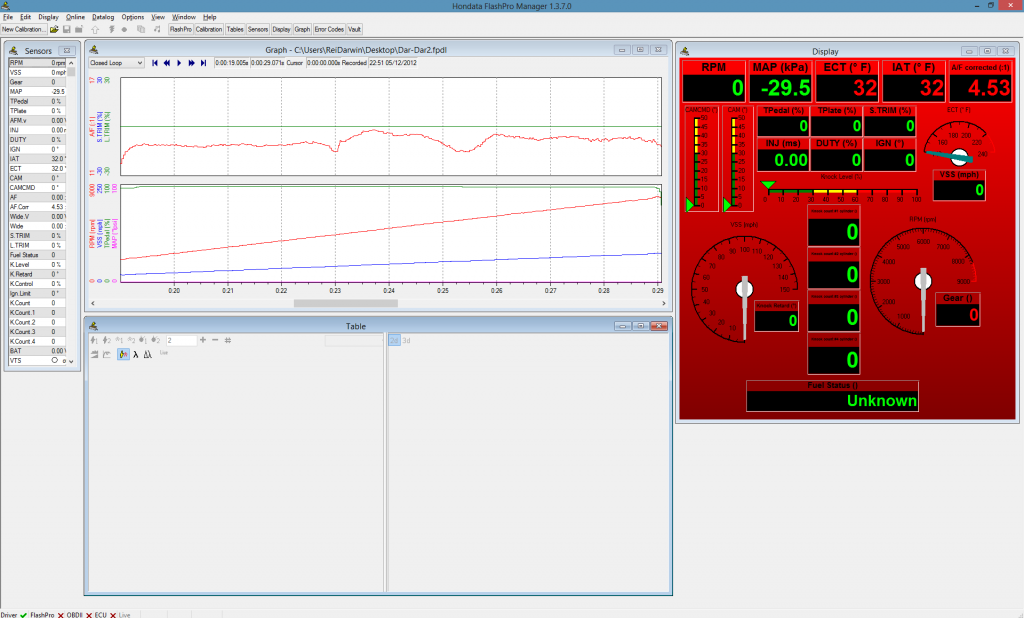Select the Fuel Status row in Sensors list

(x=37, y=255)
